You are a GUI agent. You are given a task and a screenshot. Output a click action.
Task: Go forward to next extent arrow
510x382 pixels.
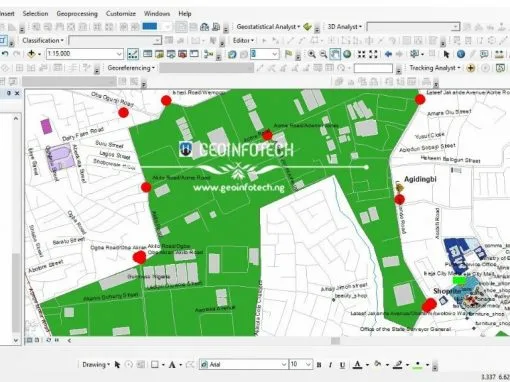(399, 54)
